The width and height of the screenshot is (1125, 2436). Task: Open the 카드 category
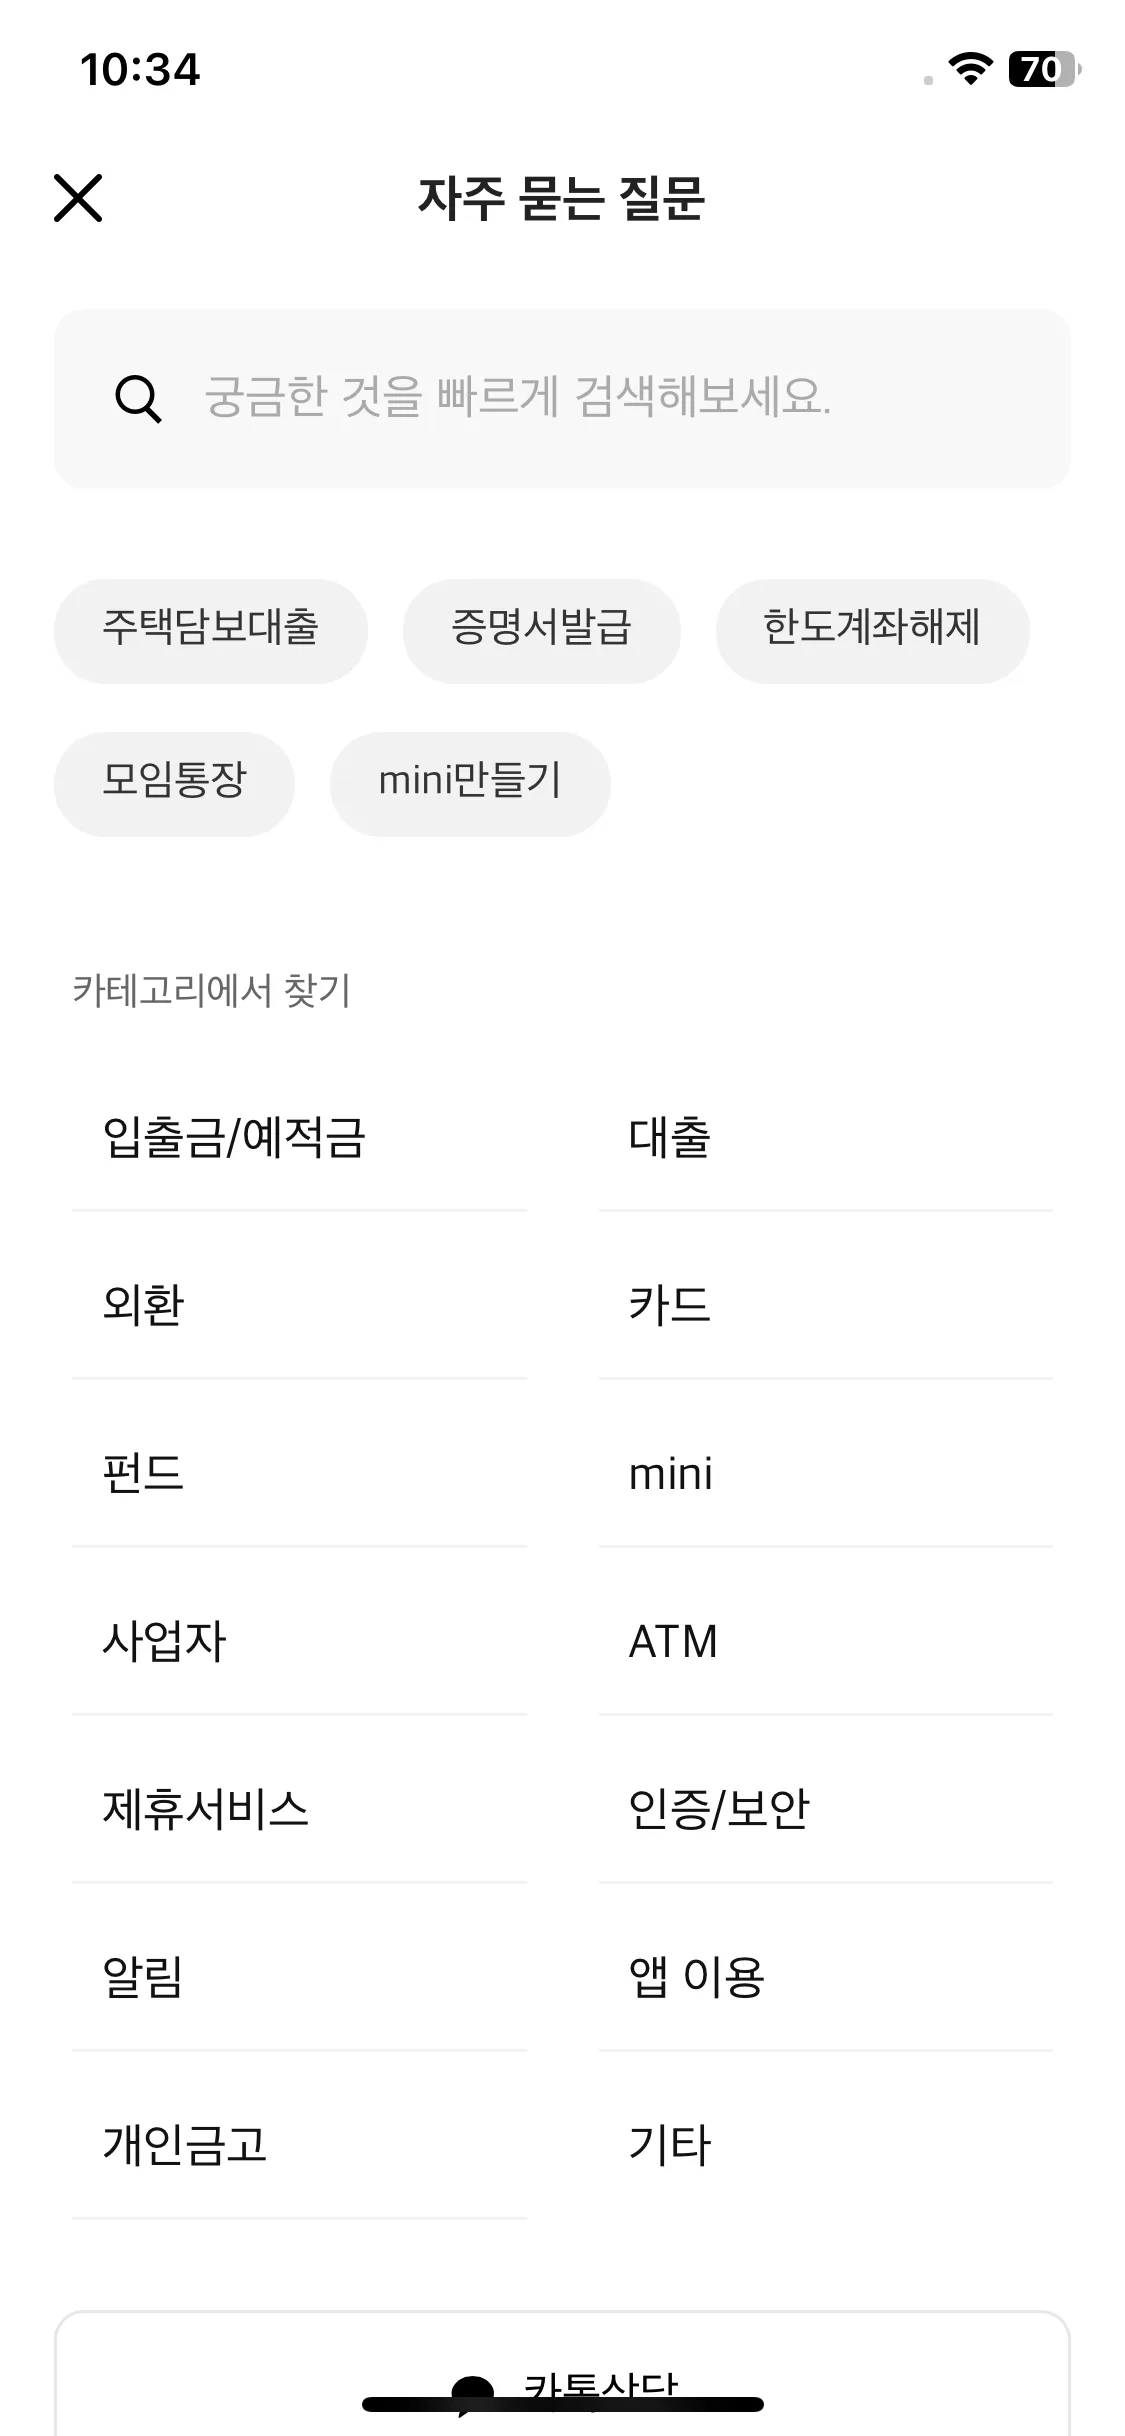tap(826, 1305)
